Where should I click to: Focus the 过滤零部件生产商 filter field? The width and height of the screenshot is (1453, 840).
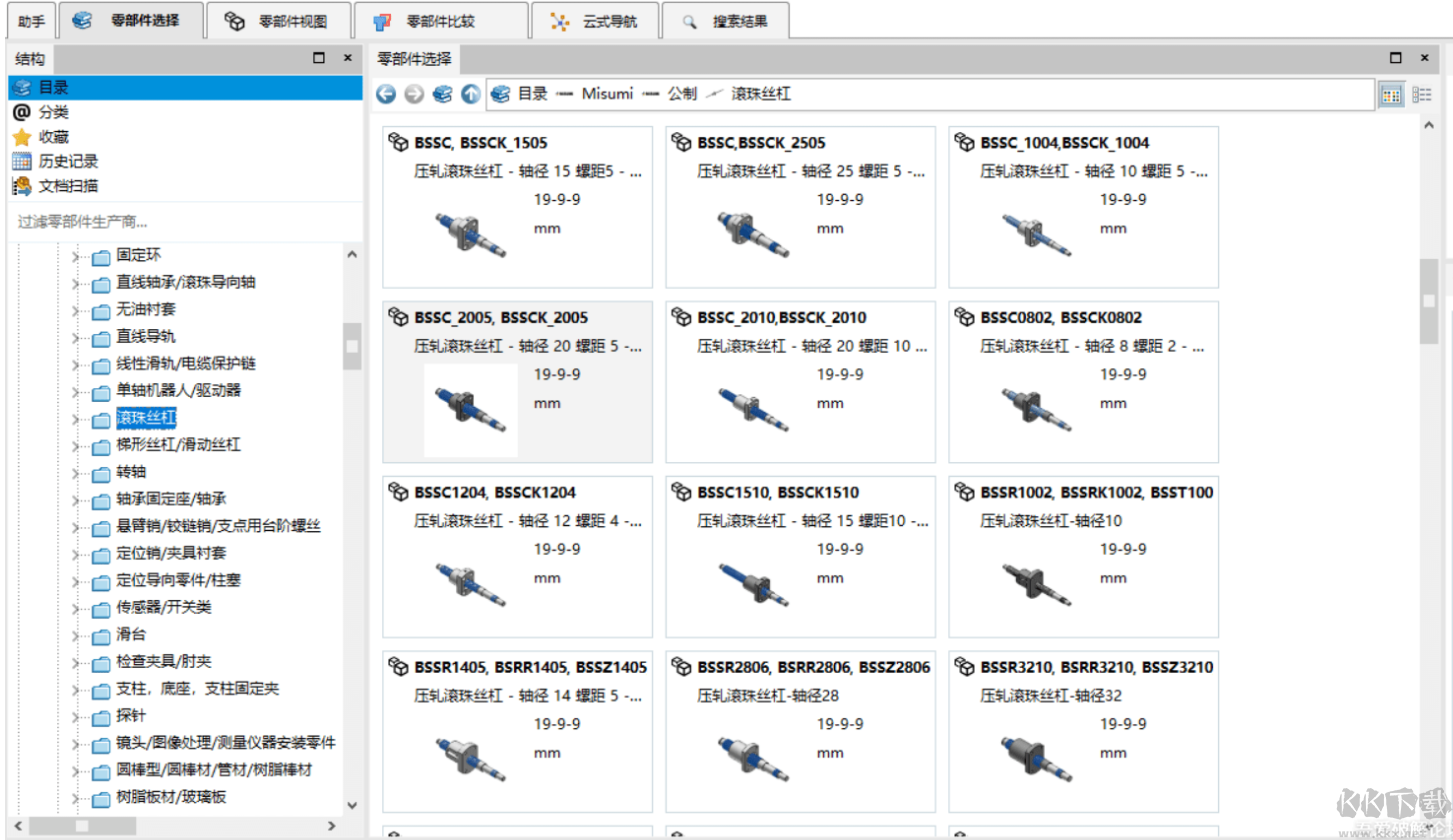[x=185, y=222]
